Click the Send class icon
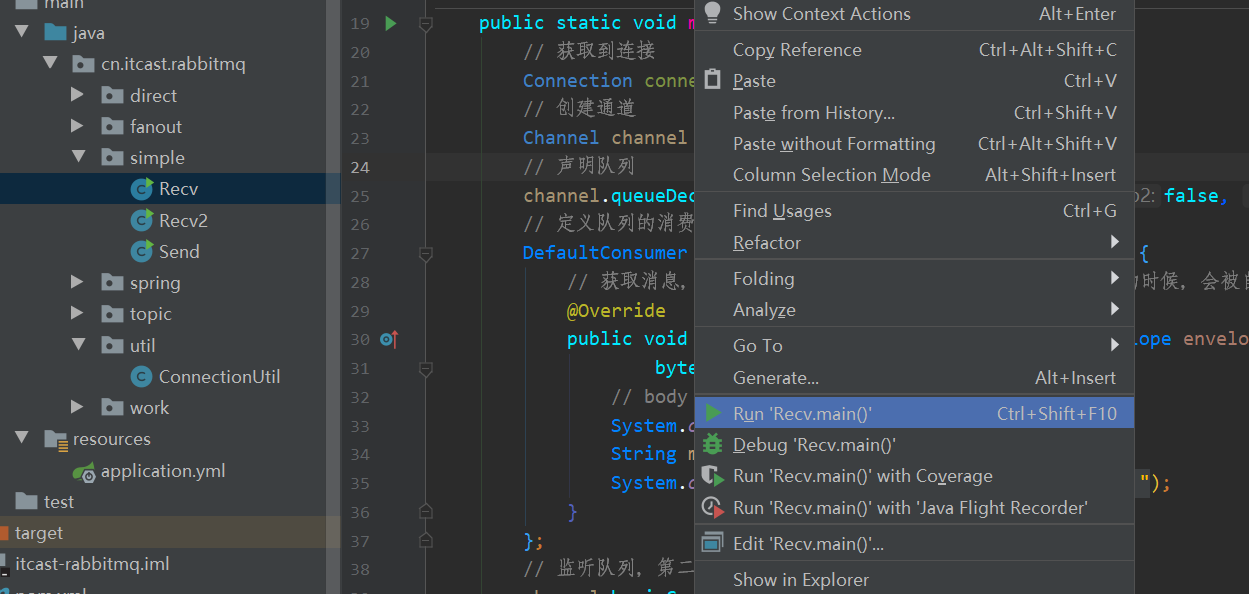 click(x=141, y=251)
